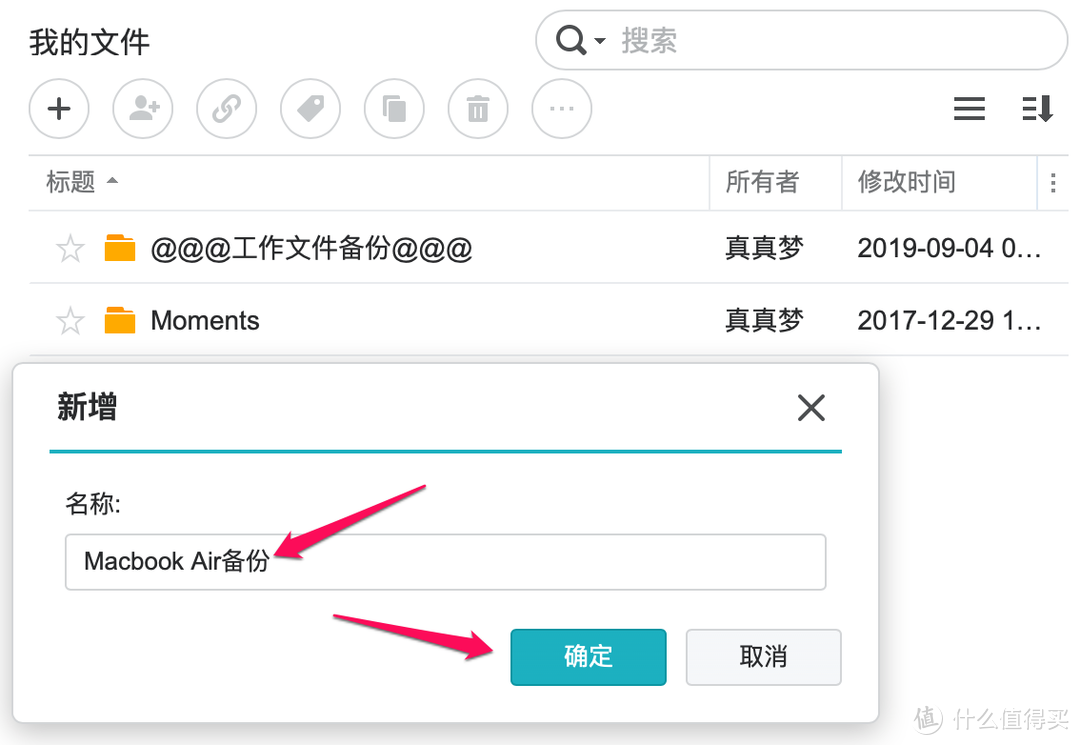This screenshot has width=1080, height=745.
Task: Open the sort order icon
Action: tap(1037, 109)
